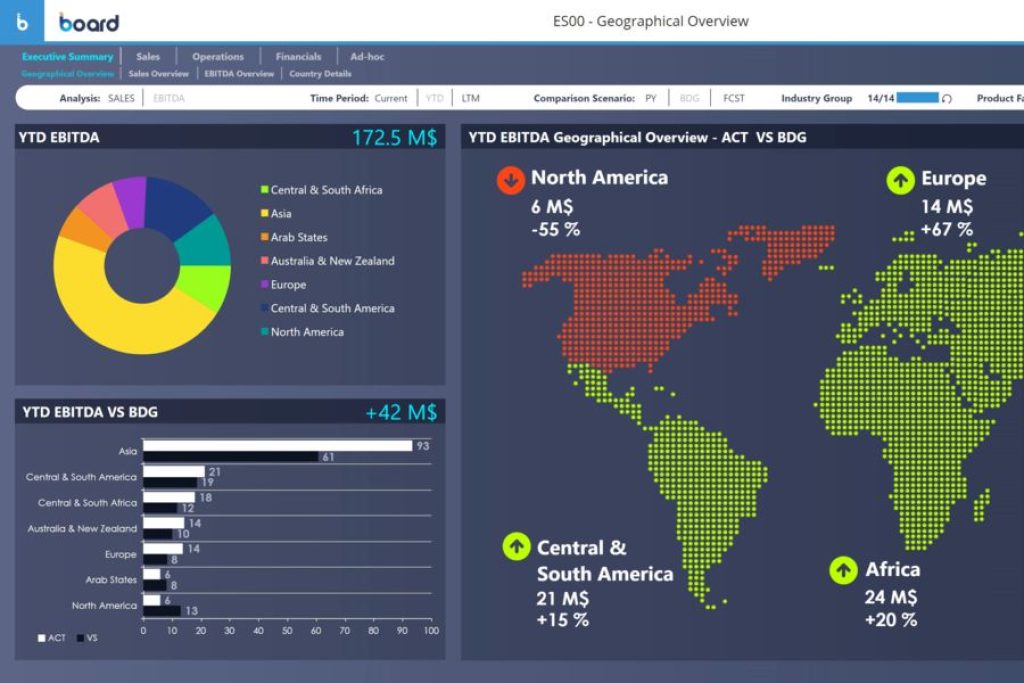Open the Ad-hoc tab
1024x683 pixels.
click(x=367, y=57)
